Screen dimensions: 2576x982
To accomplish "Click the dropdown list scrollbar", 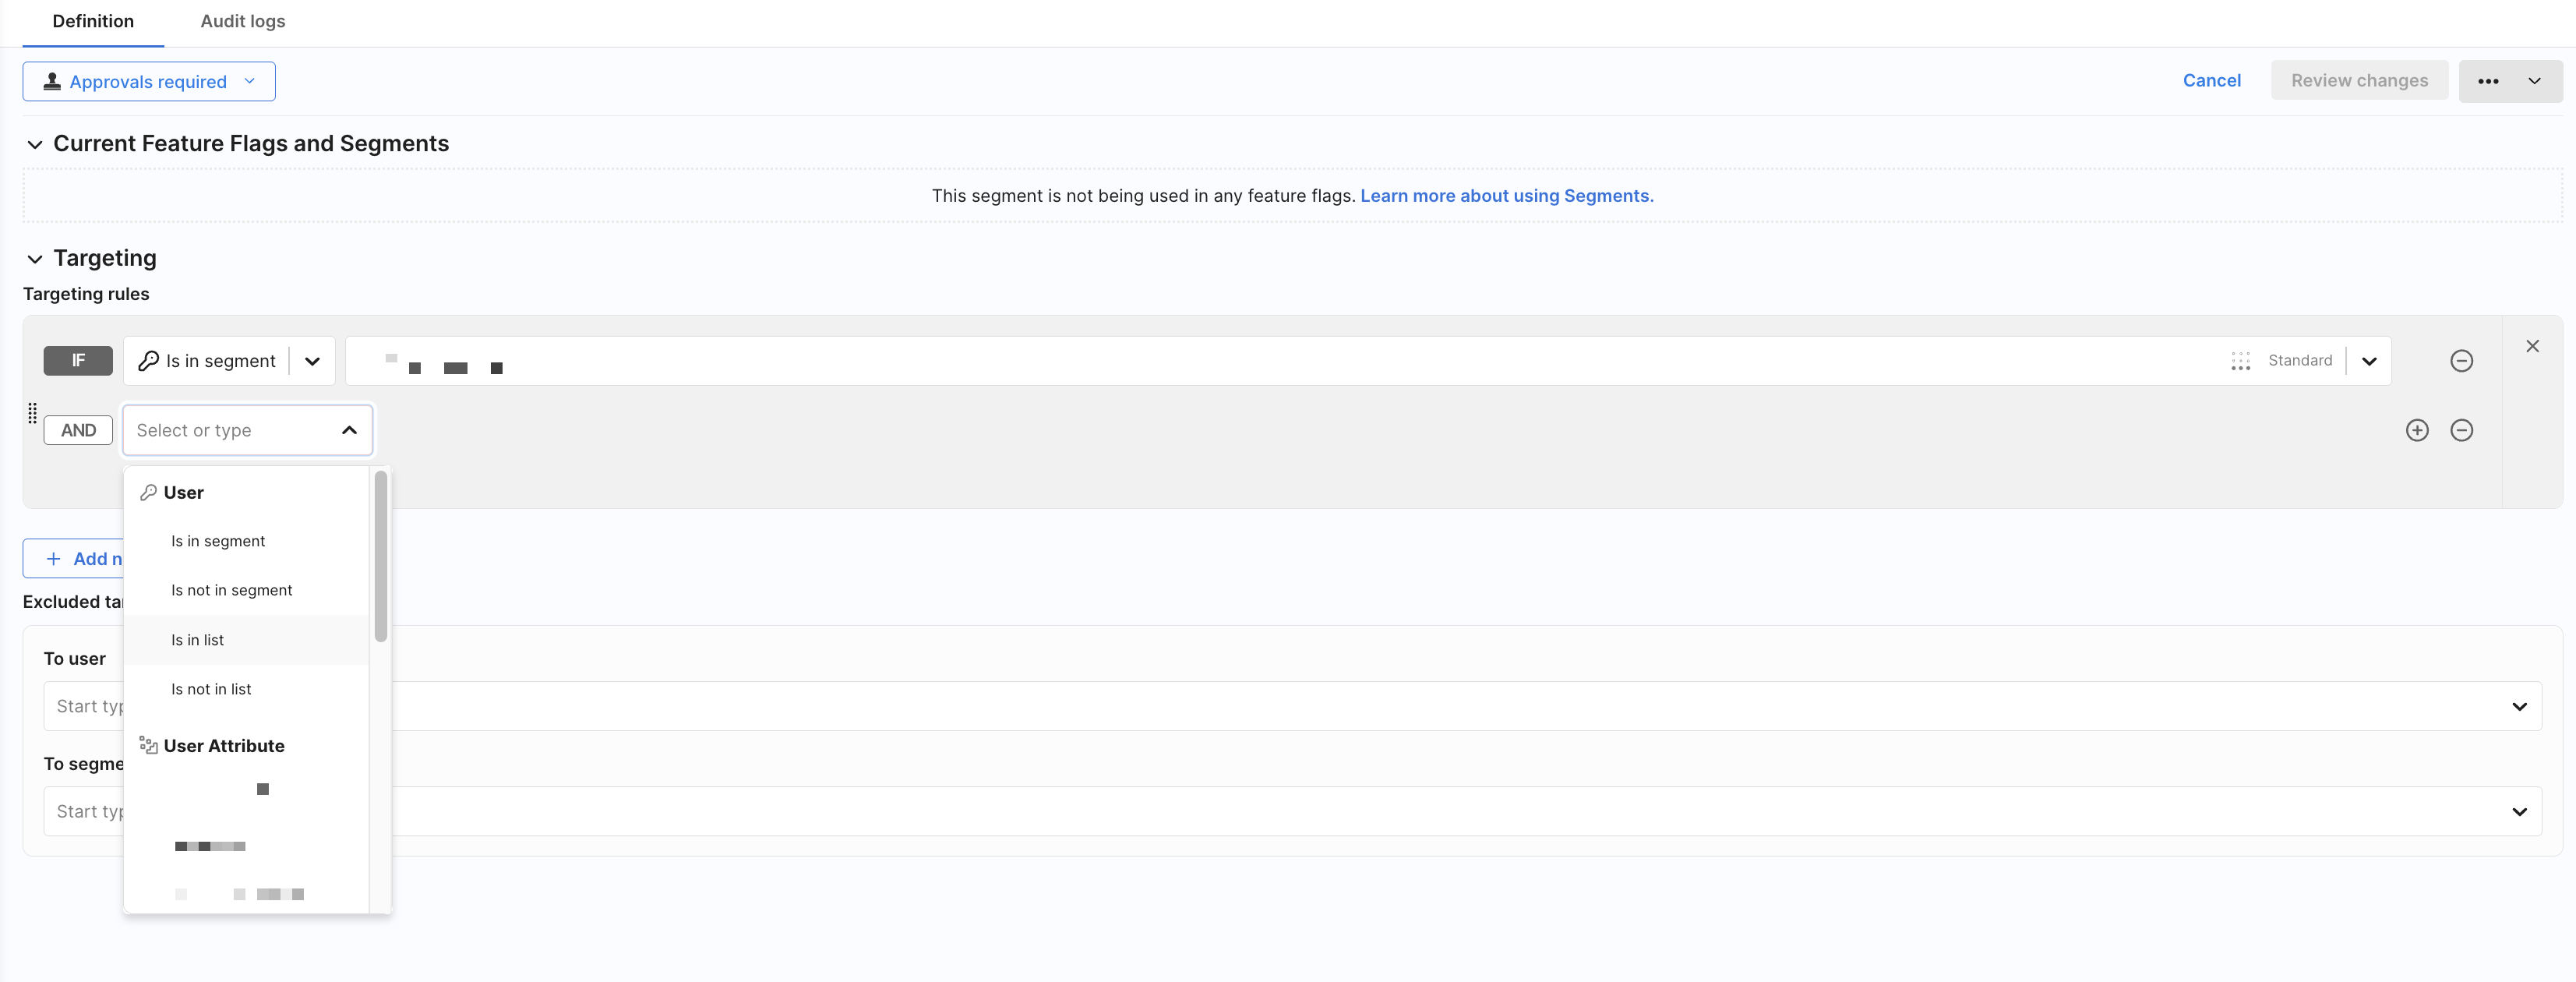I will coord(380,556).
